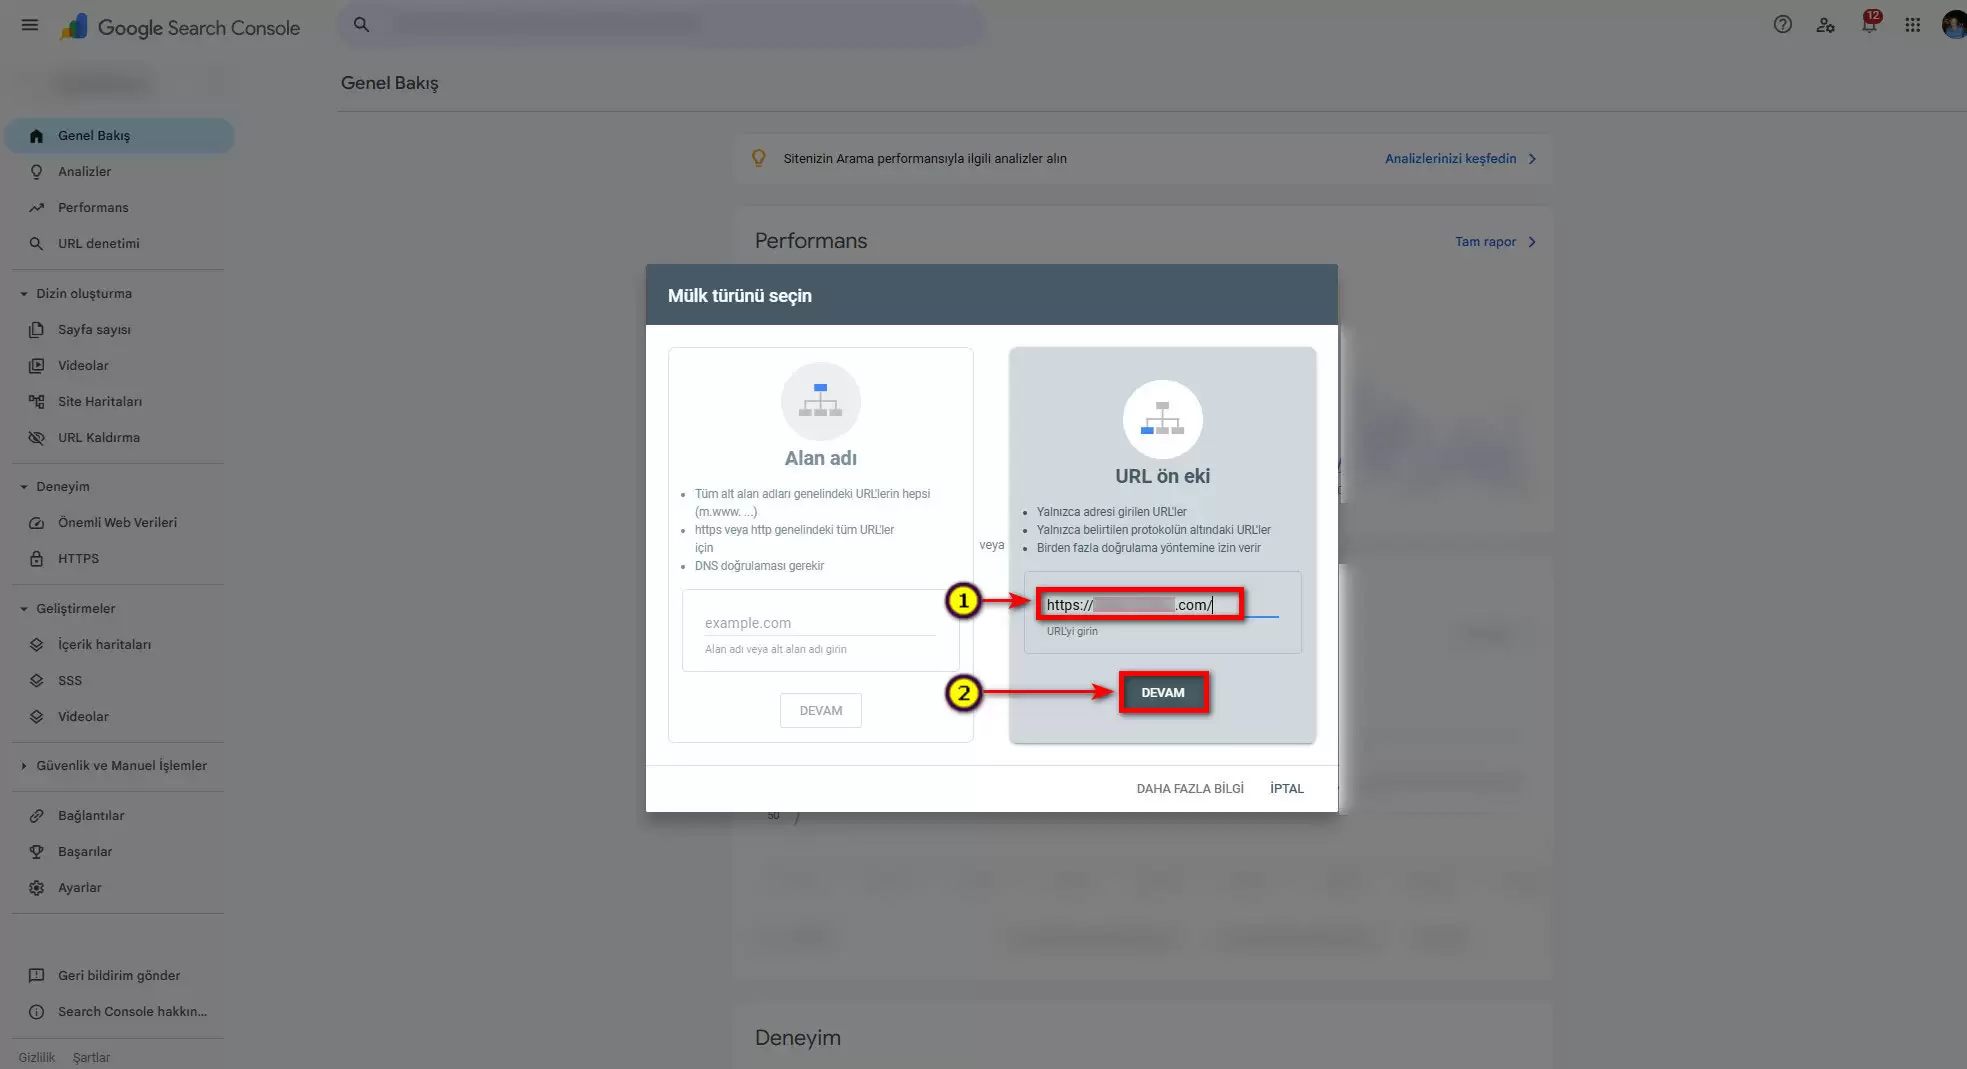1967x1069 pixels.
Task: Click the Ayarlar gear icon
Action: click(x=36, y=888)
